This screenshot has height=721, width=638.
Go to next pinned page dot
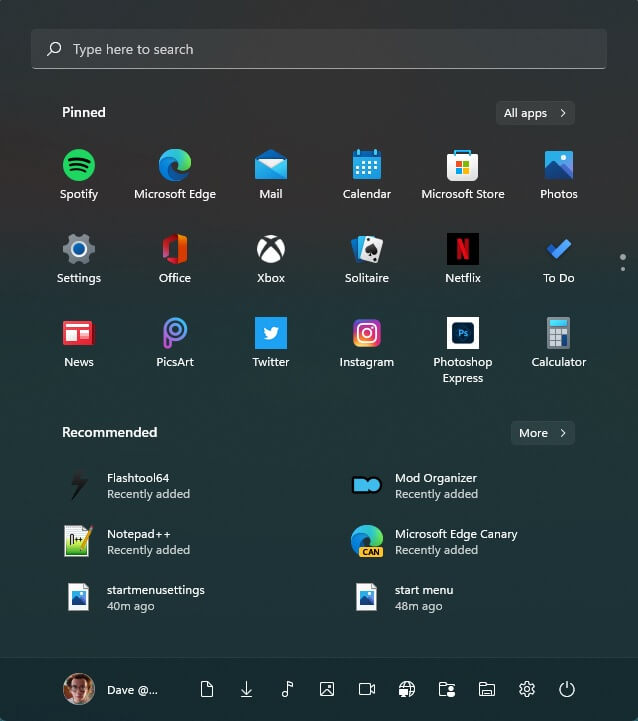(623, 269)
